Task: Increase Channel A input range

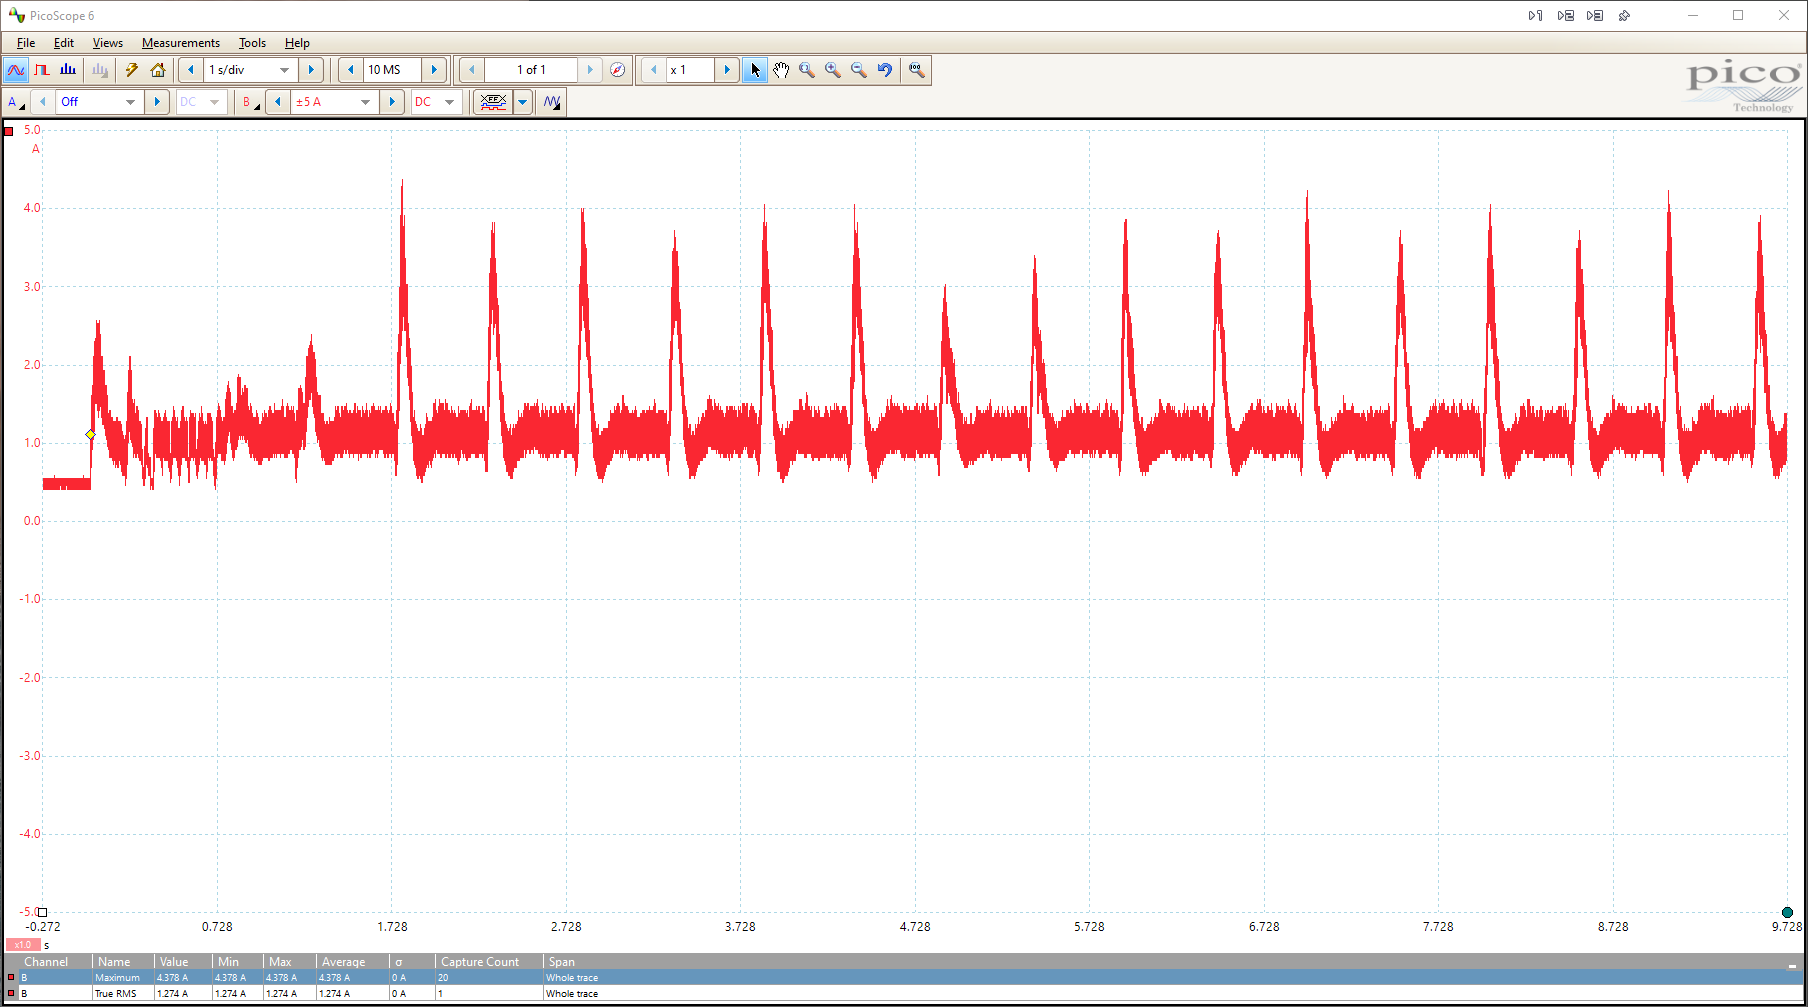Action: click(x=157, y=102)
